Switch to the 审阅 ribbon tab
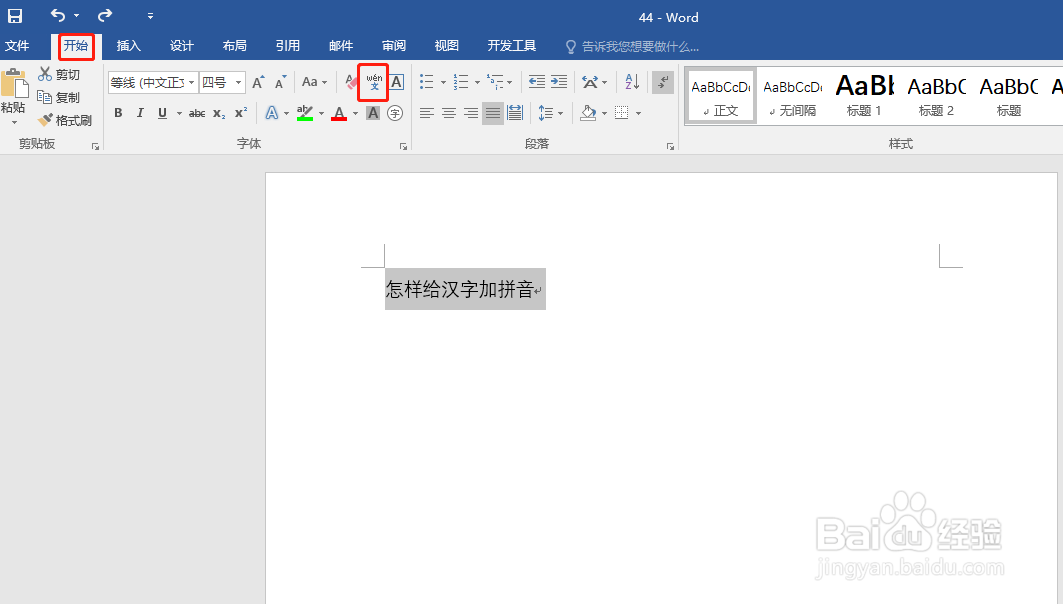1063x604 pixels. point(393,46)
